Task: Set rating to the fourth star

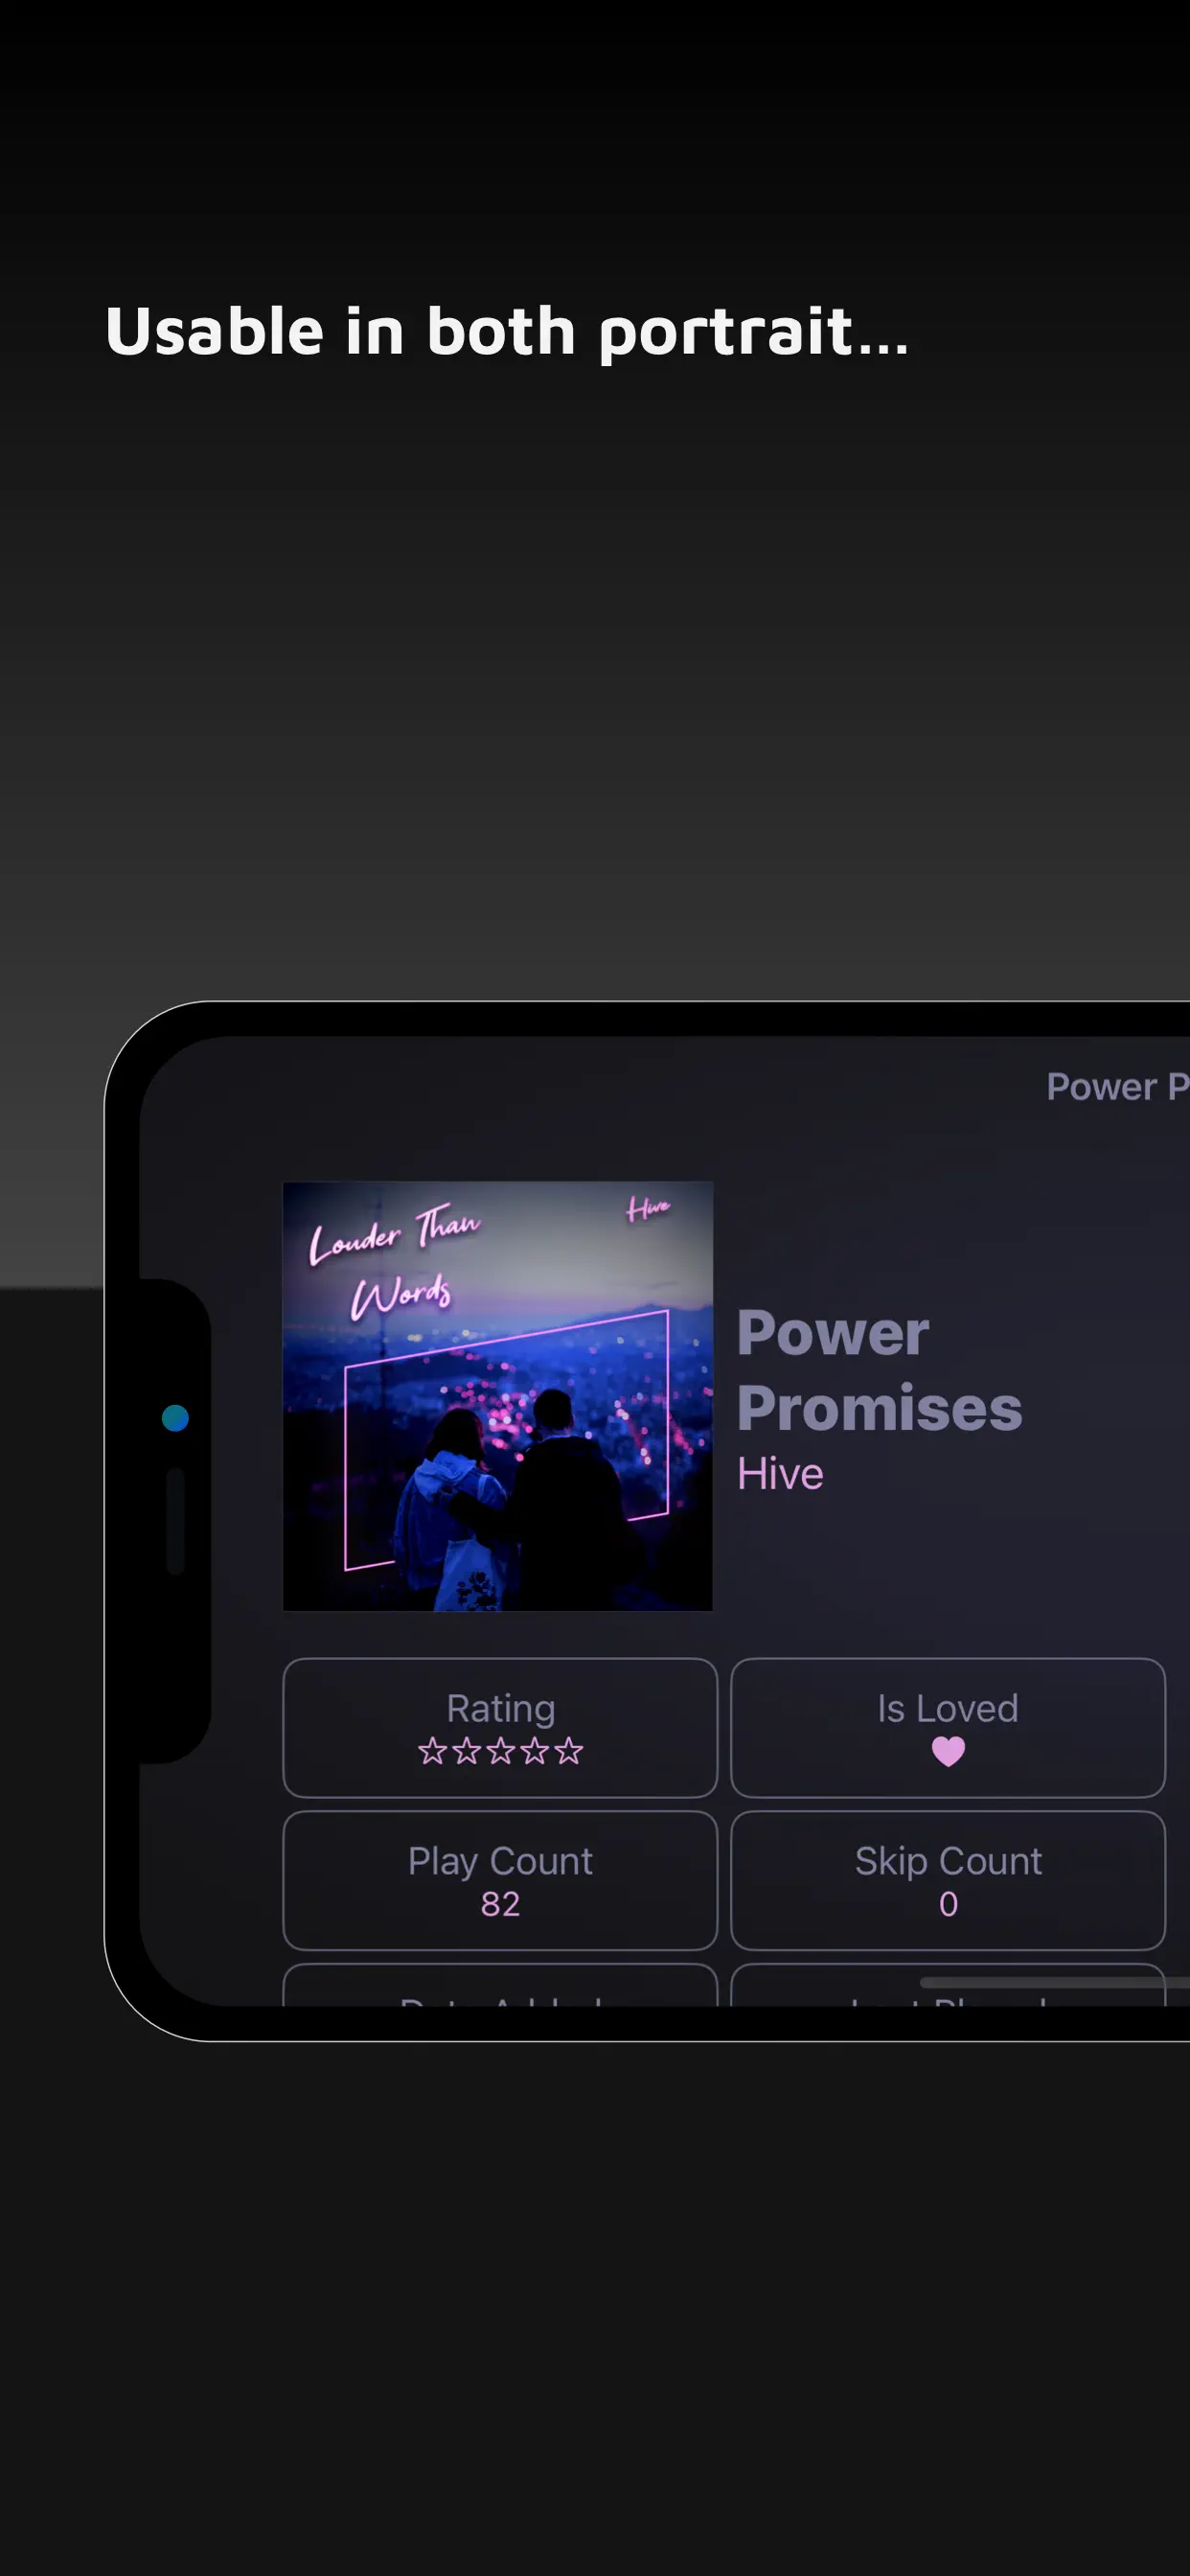Action: (534, 1751)
